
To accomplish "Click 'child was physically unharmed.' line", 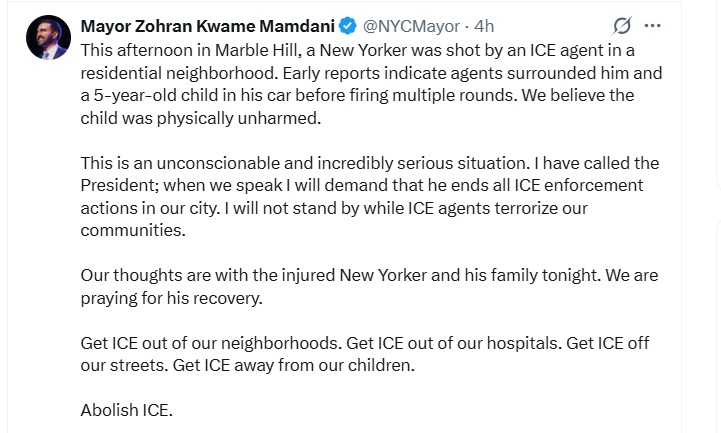I will 200,118.
